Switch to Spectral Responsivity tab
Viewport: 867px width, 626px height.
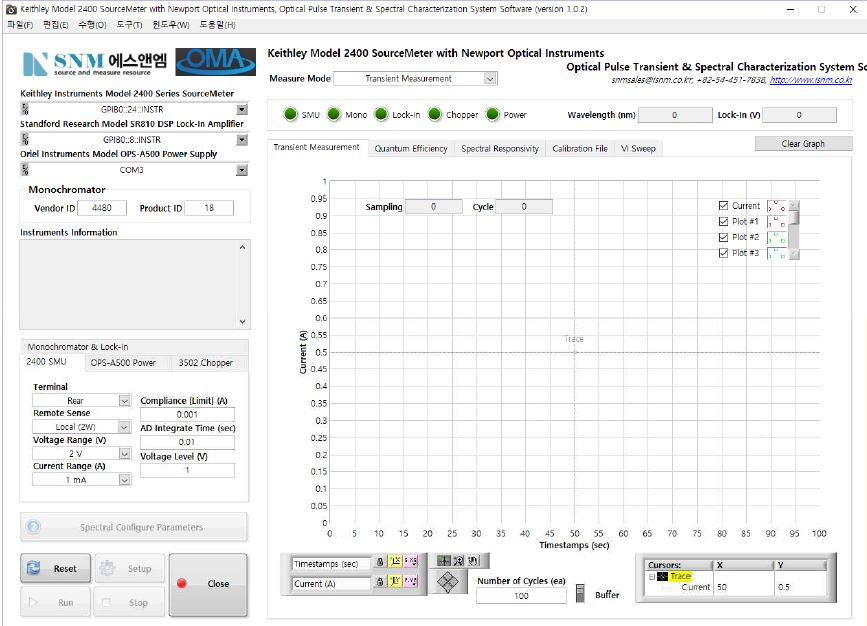[500, 148]
